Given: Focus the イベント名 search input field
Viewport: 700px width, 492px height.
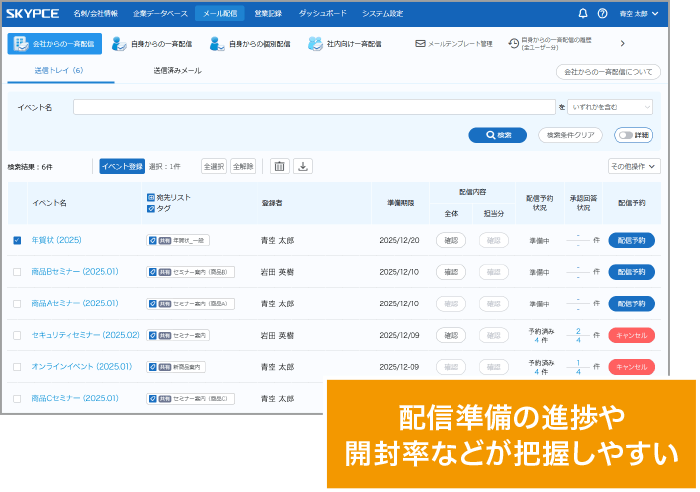Looking at the screenshot, I should (314, 107).
